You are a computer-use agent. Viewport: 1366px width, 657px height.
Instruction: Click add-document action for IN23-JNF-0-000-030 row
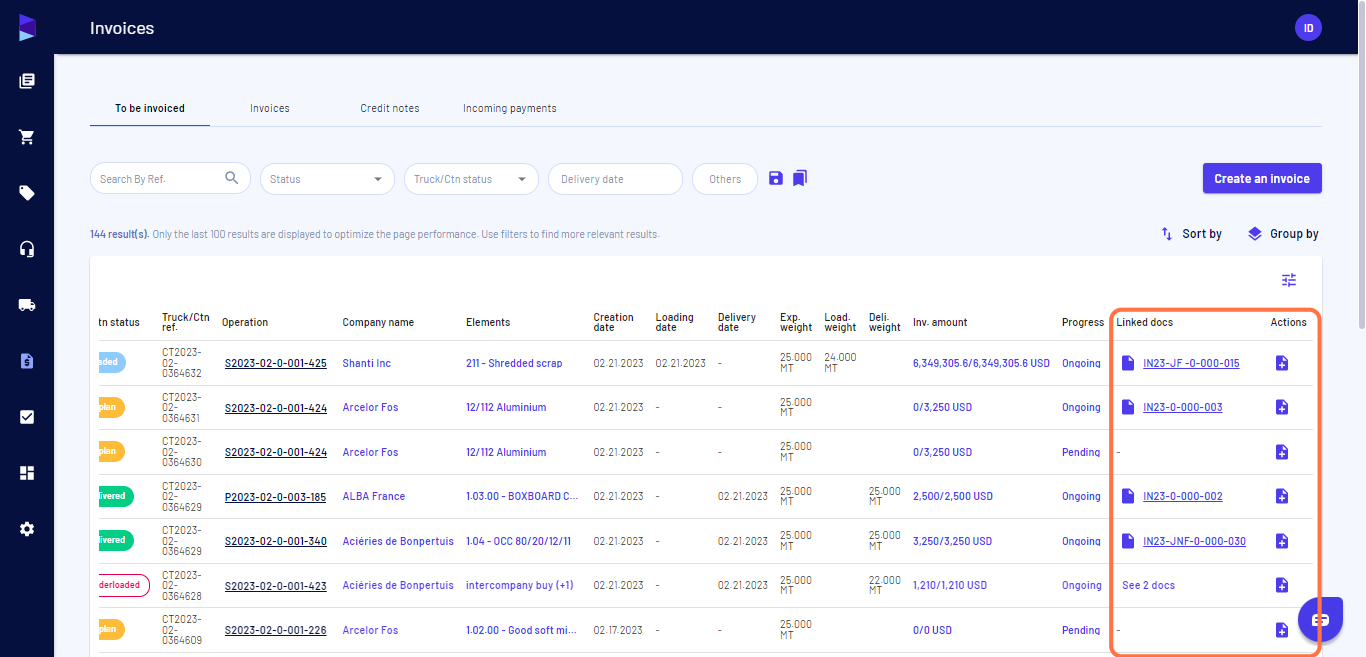1282,541
